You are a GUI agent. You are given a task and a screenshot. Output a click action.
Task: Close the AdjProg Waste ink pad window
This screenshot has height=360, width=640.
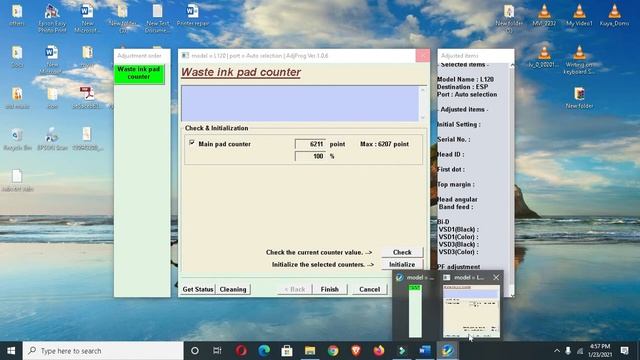[x=423, y=56]
